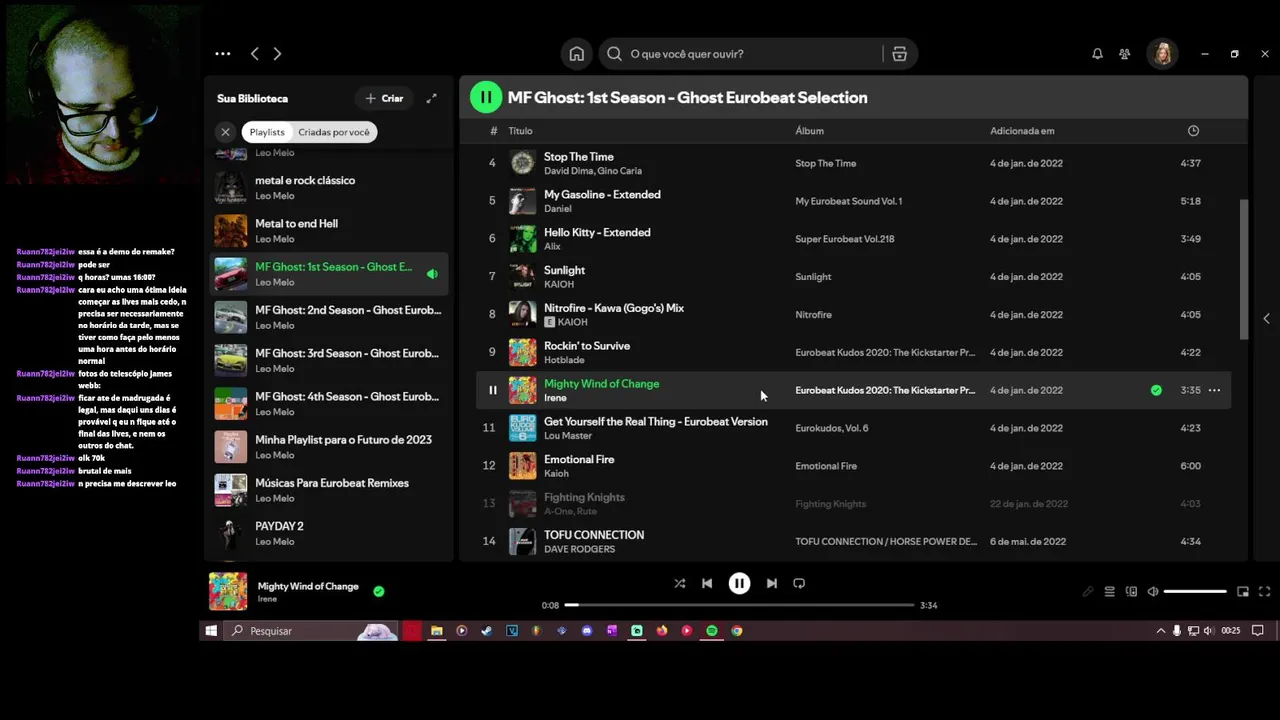Seek on the playback progress bar

[739, 605]
